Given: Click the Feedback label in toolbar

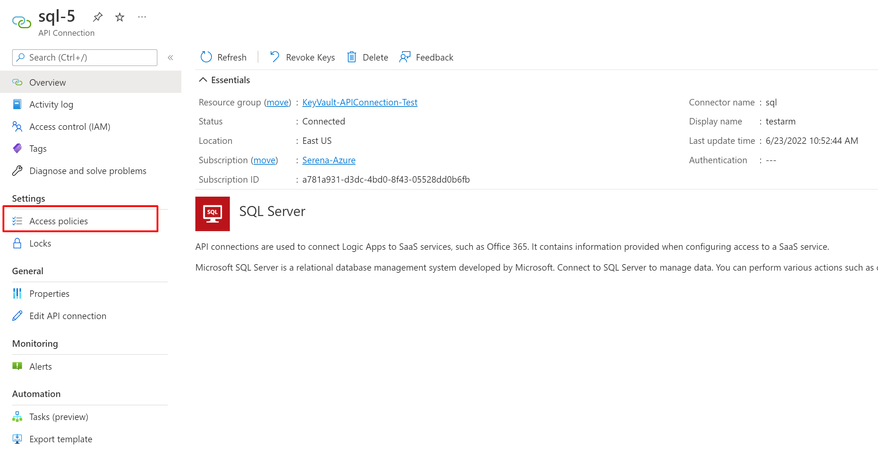Looking at the screenshot, I should 435,57.
